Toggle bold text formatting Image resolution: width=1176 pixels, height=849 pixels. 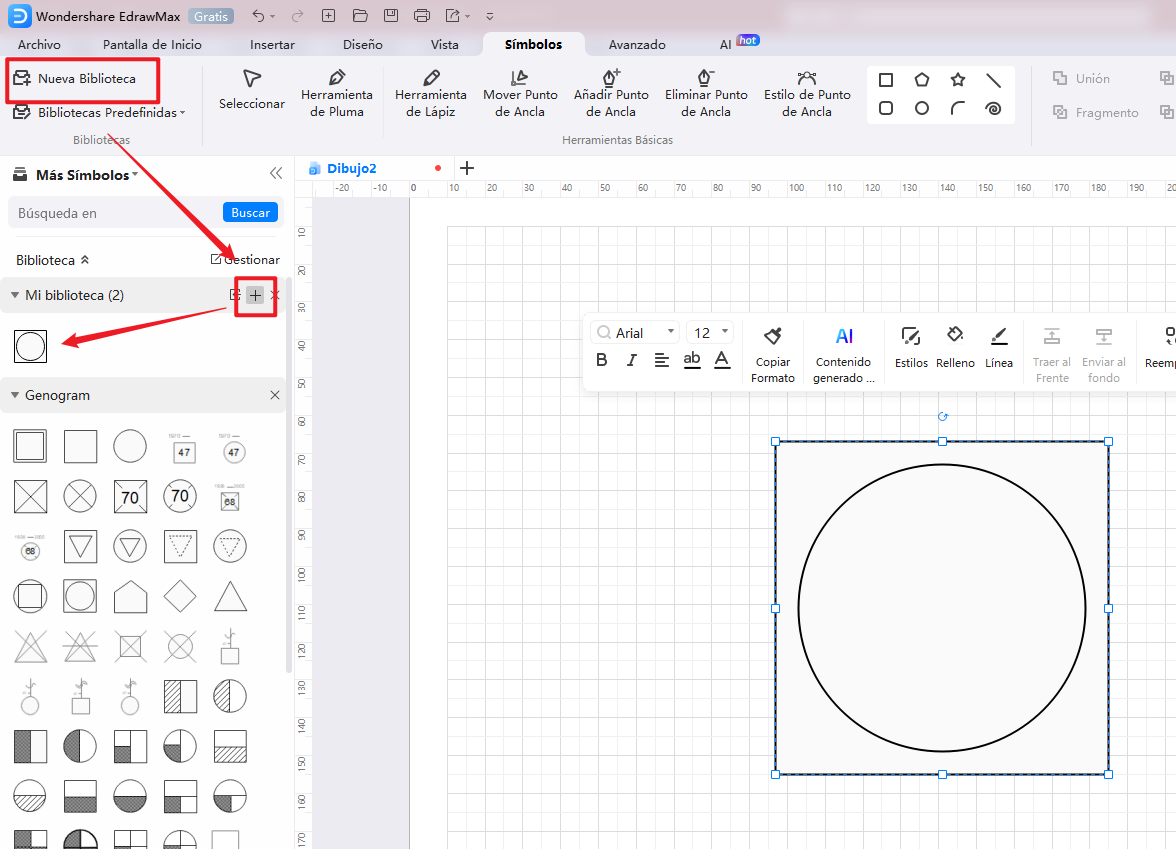(601, 360)
